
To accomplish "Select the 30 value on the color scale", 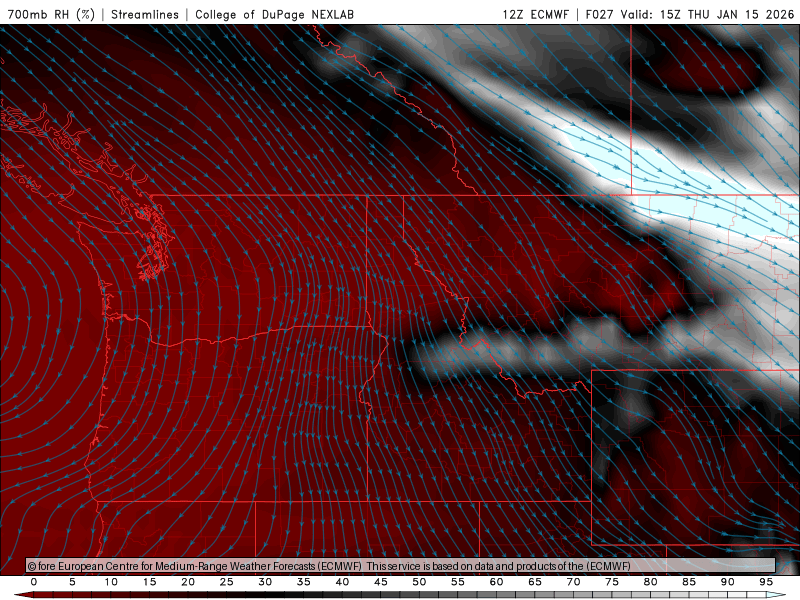I will (265, 582).
